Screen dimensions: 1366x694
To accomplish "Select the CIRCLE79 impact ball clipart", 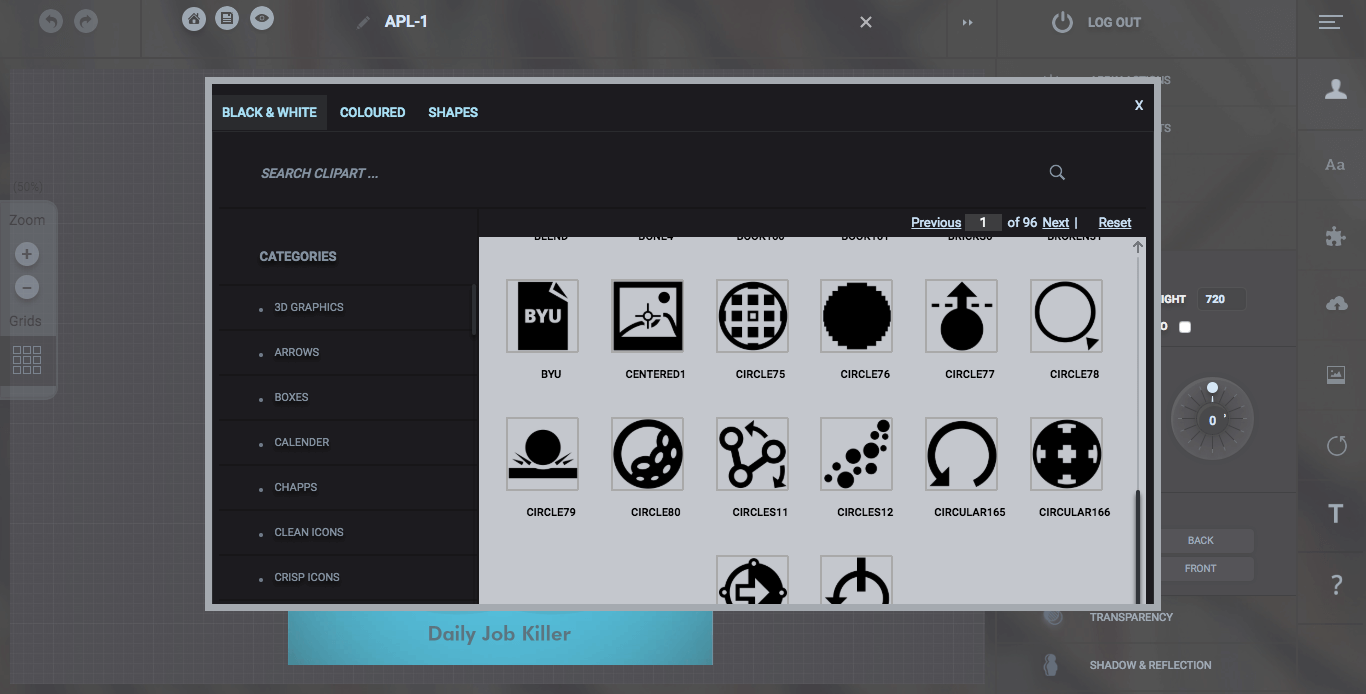I will pos(542,454).
